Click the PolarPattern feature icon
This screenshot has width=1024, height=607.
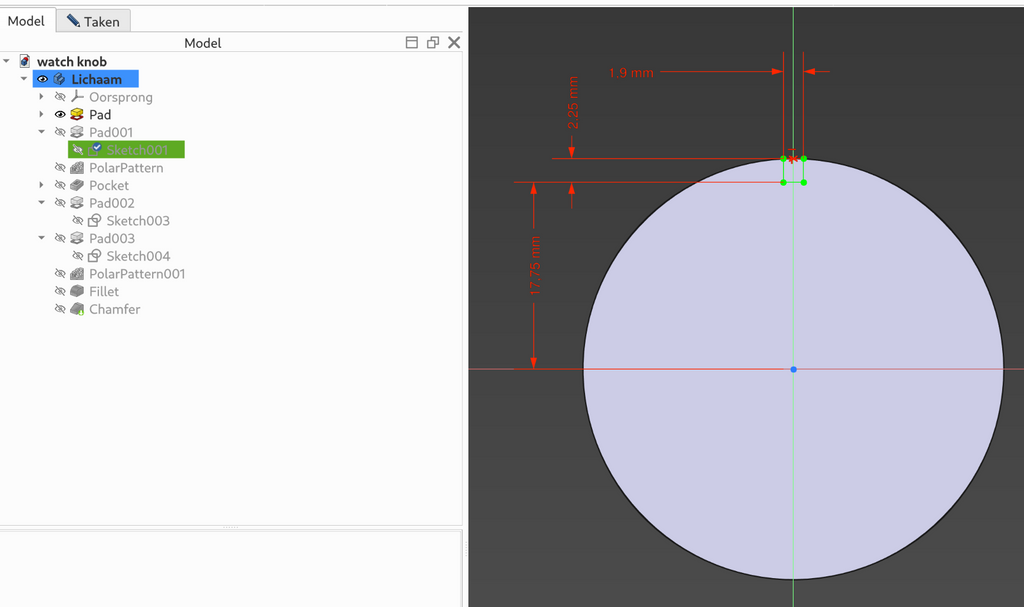point(77,167)
